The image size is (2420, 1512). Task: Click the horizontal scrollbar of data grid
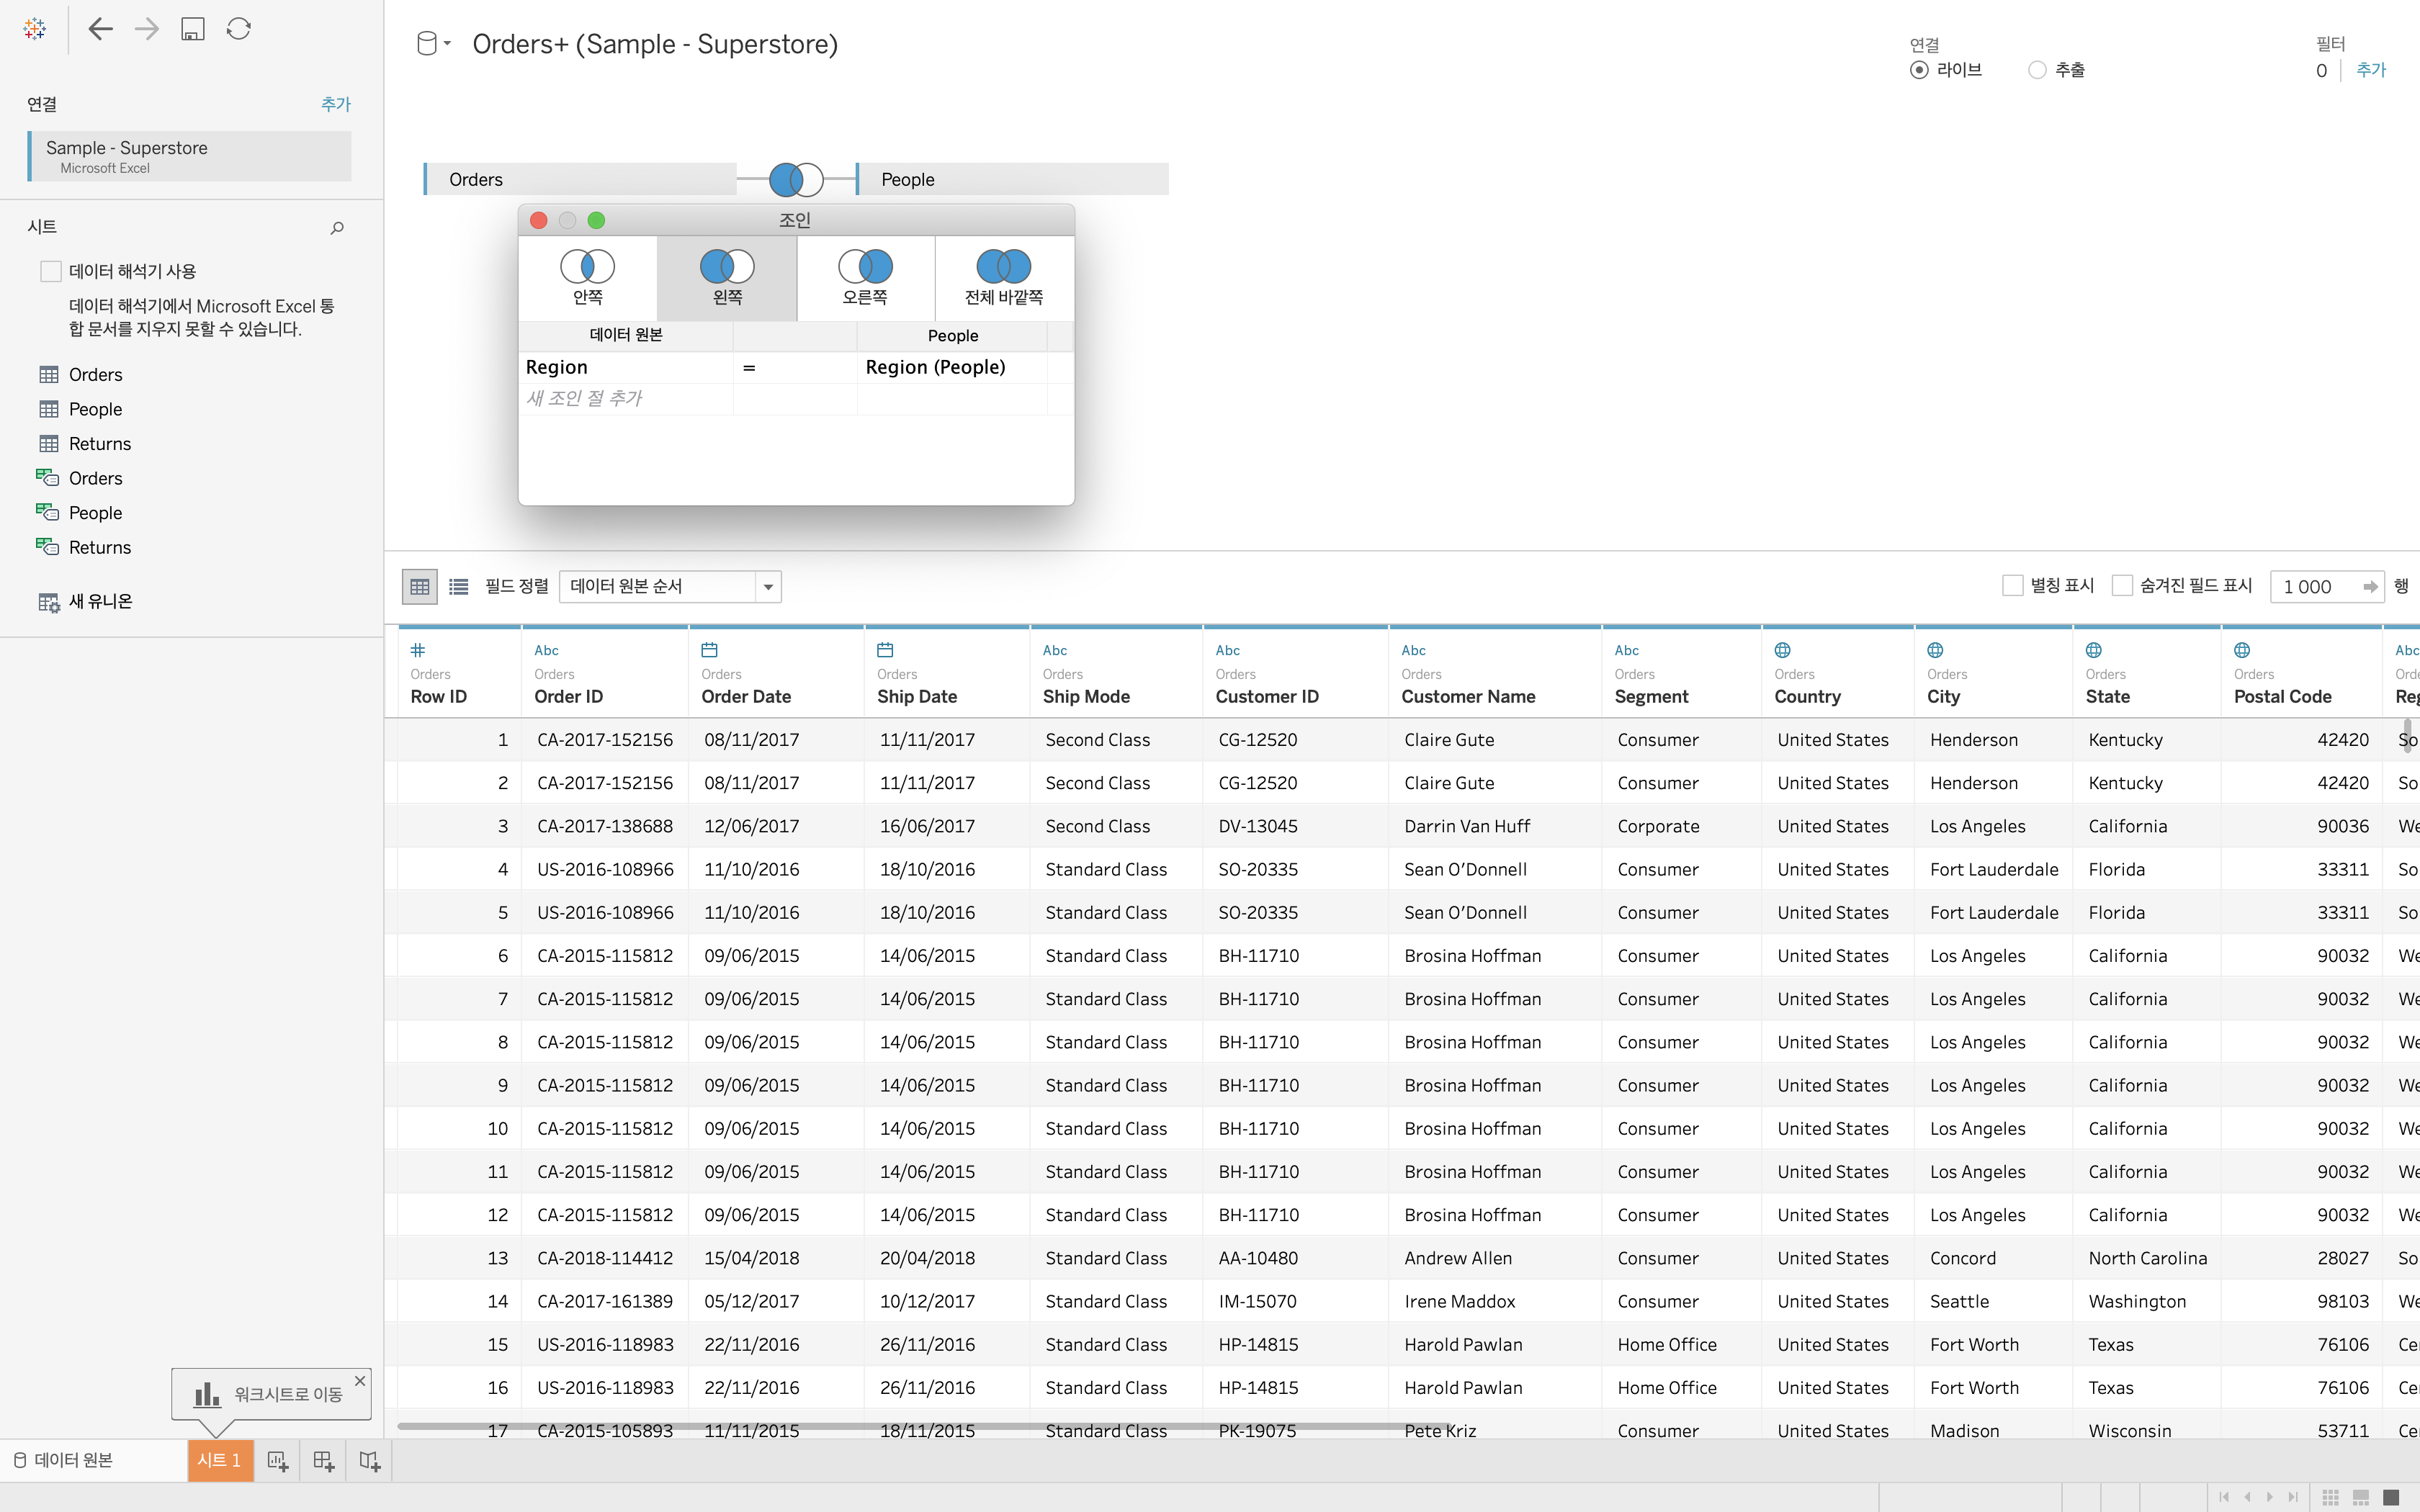coord(924,1426)
